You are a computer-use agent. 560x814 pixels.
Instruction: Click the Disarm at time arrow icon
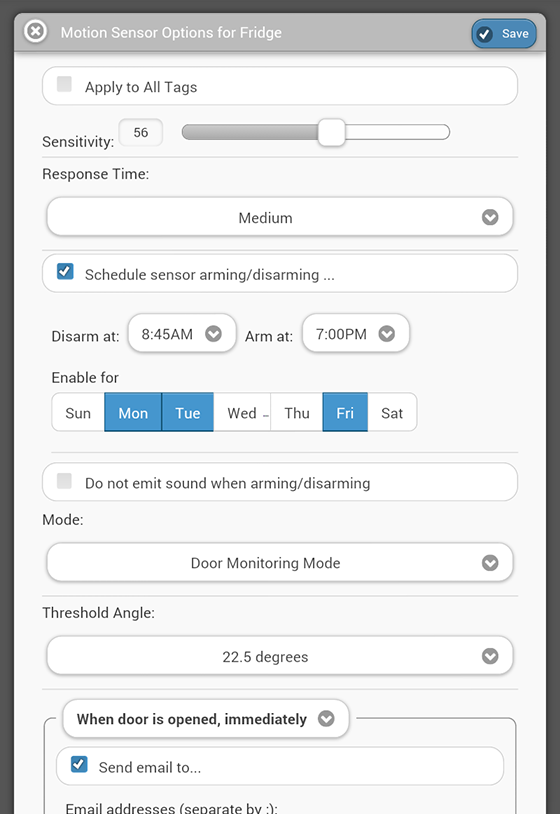tap(213, 334)
